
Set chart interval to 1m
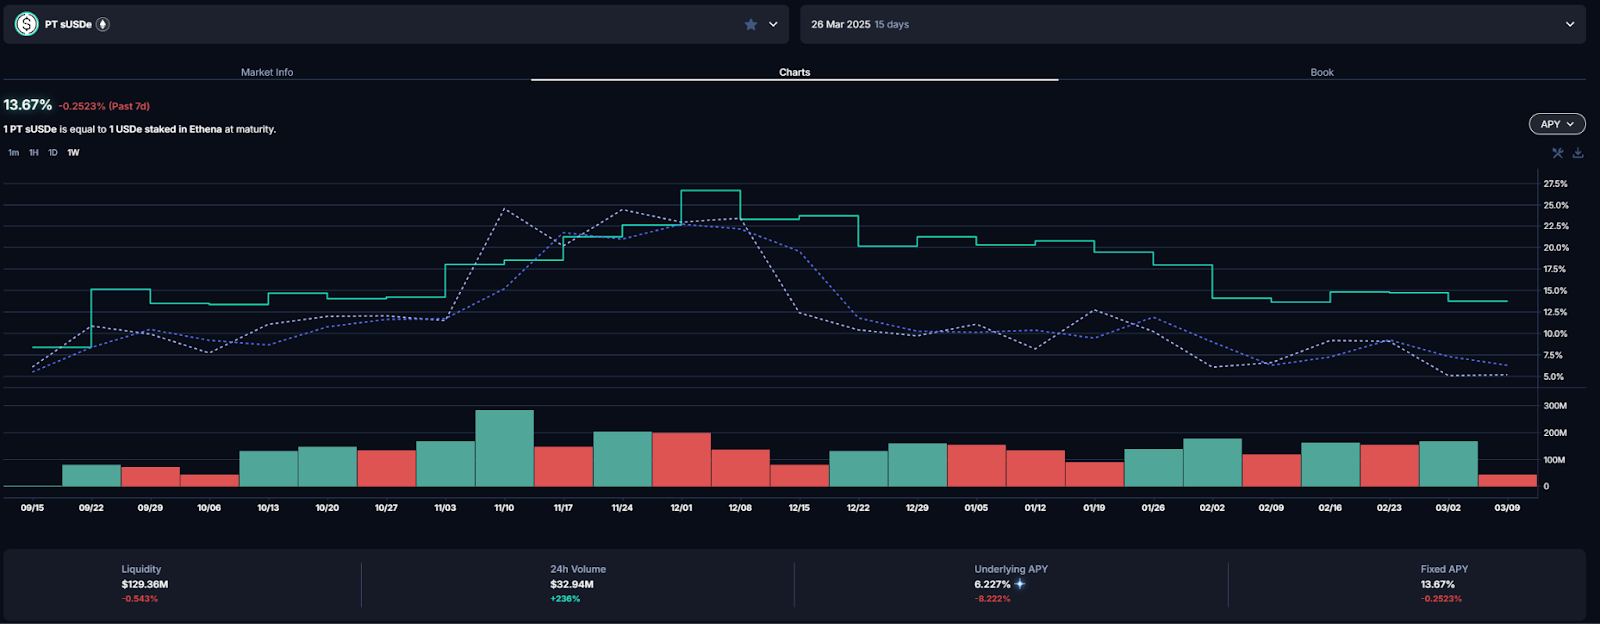click(x=13, y=153)
